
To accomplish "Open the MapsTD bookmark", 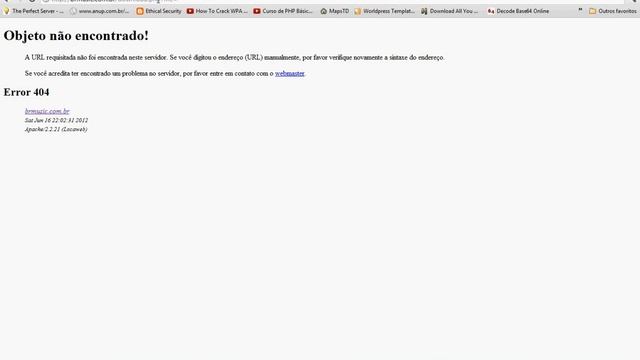I will (x=335, y=11).
